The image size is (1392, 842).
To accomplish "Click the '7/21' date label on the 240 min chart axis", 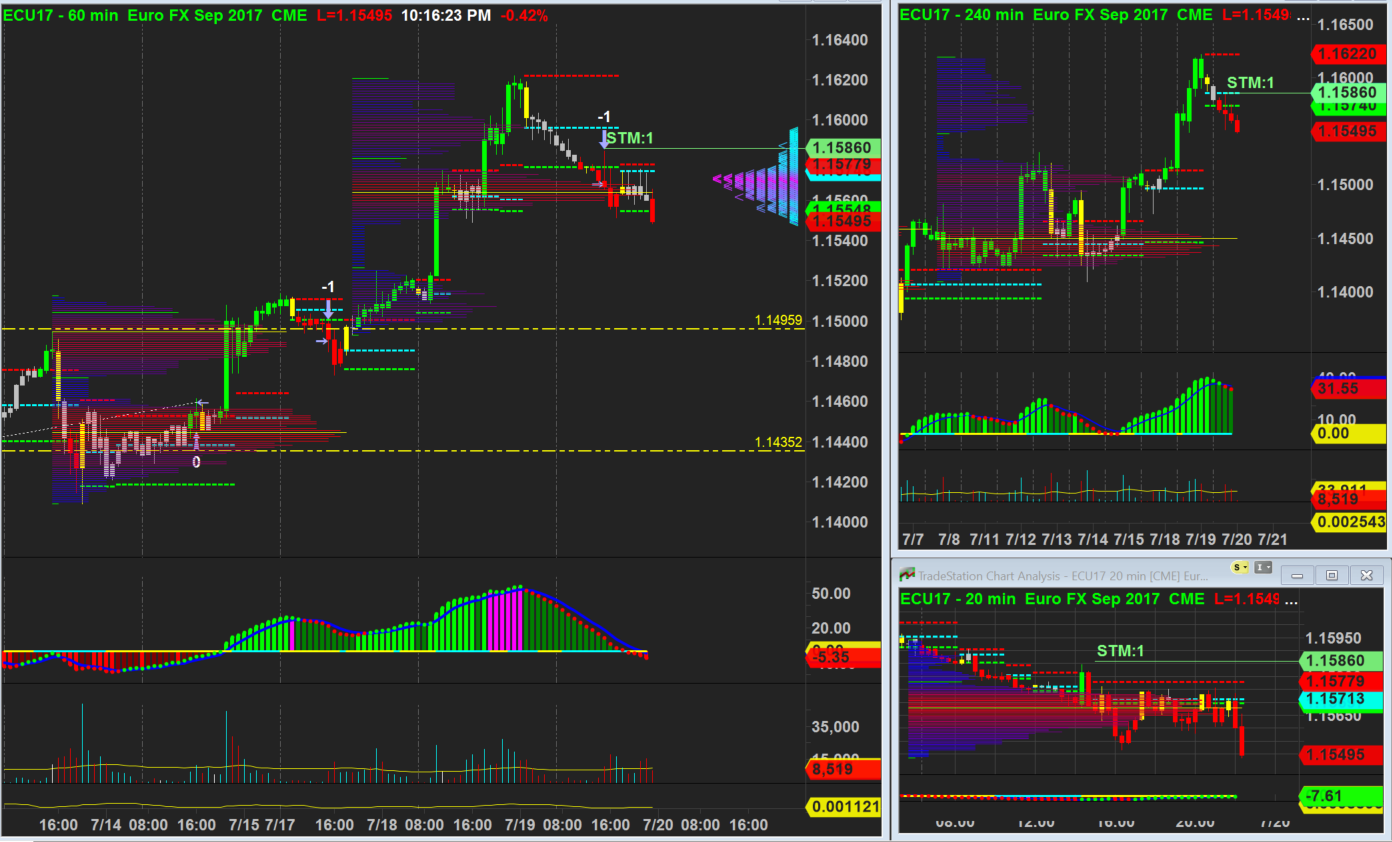I will point(1271,539).
